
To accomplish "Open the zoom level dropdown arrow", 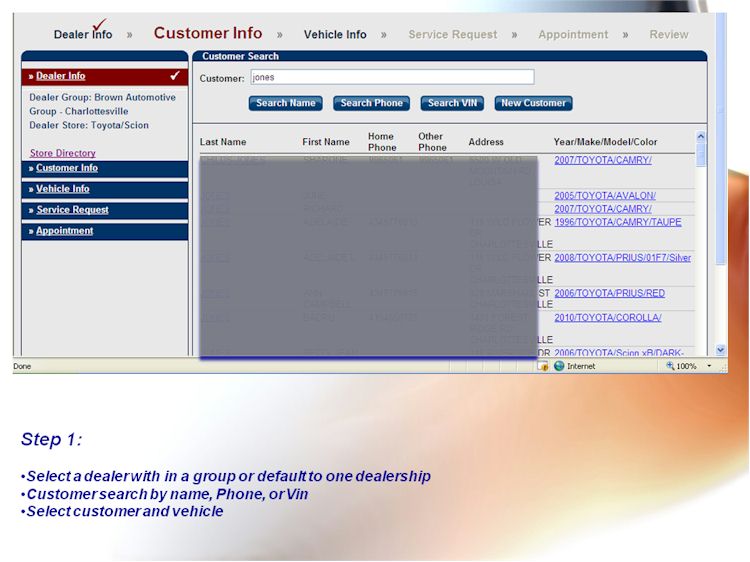I will [709, 366].
